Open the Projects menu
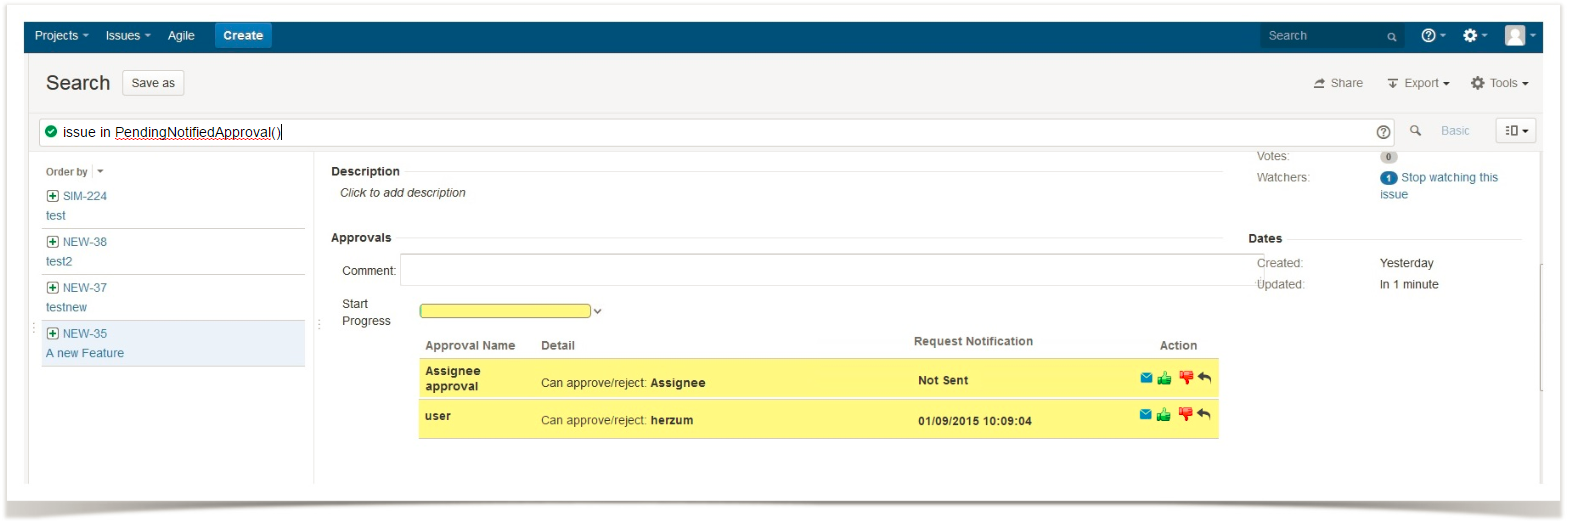This screenshot has width=1569, height=527. pos(61,36)
